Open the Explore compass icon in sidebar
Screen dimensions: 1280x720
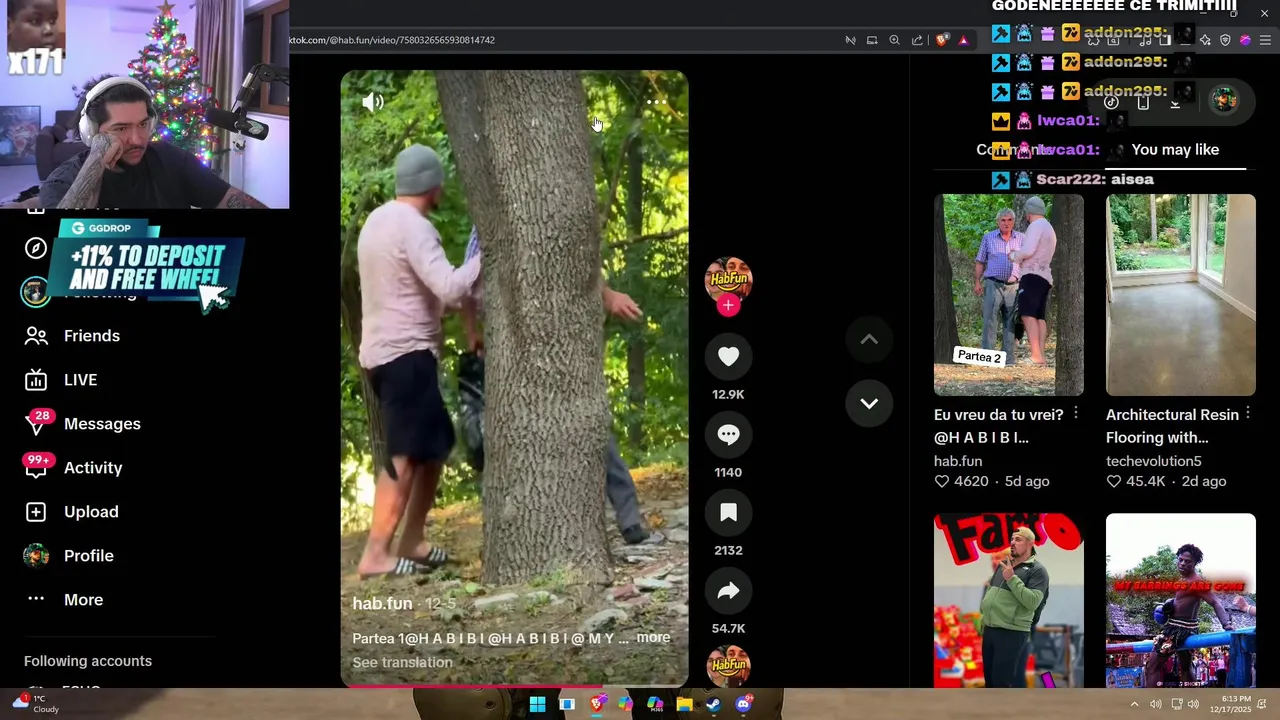pyautogui.click(x=36, y=248)
